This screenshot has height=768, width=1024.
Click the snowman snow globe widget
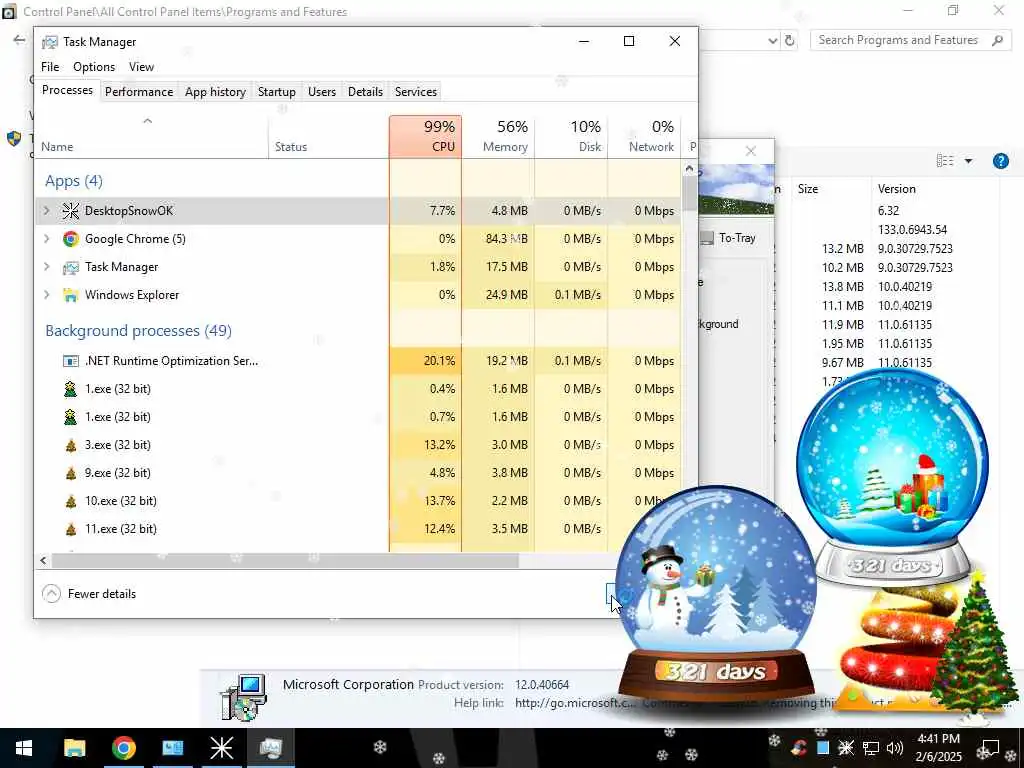click(716, 594)
